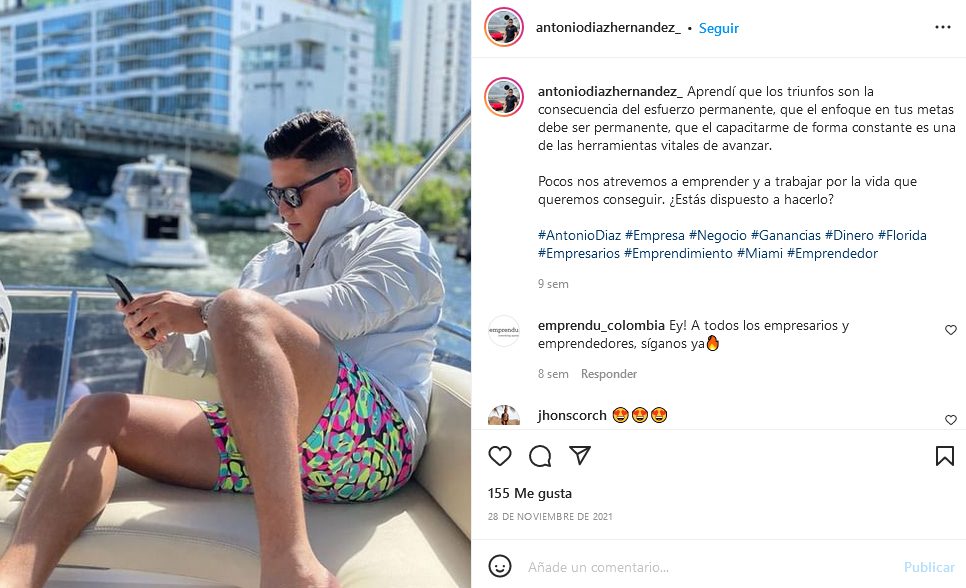
Task: Like emprendu_colombia's comment
Action: pos(951,330)
